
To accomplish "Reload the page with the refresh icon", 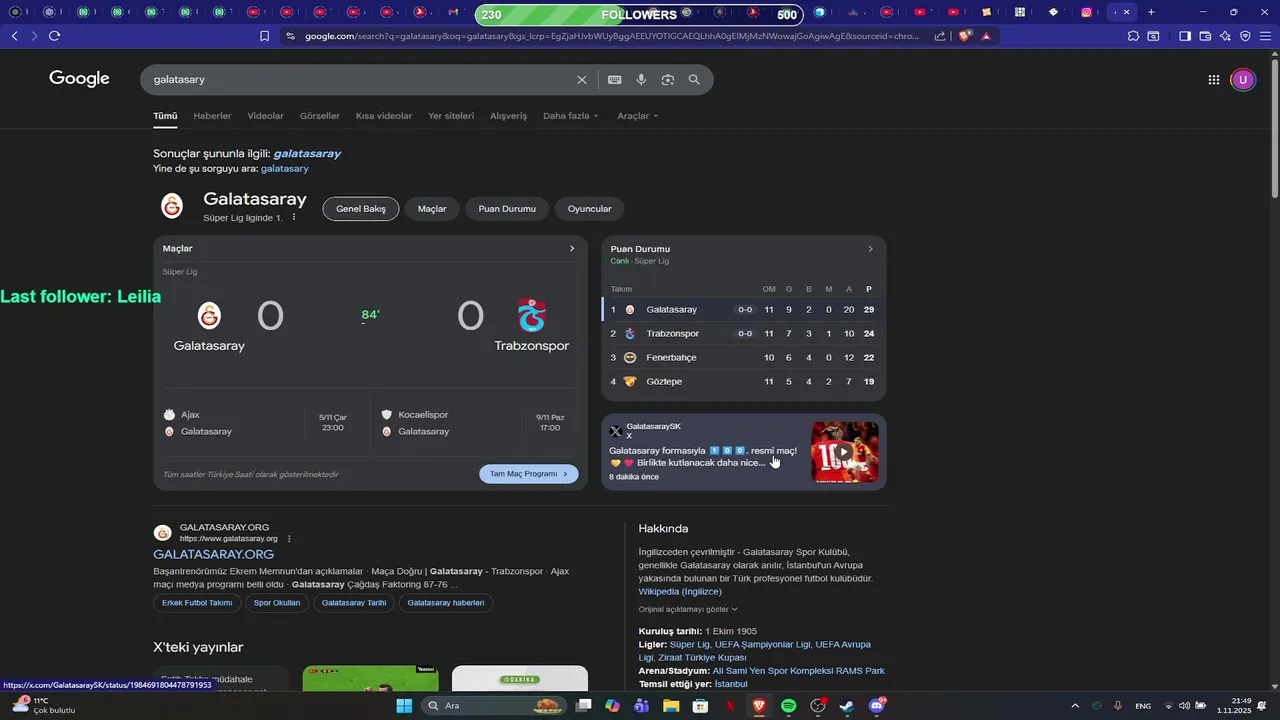I will 54,36.
